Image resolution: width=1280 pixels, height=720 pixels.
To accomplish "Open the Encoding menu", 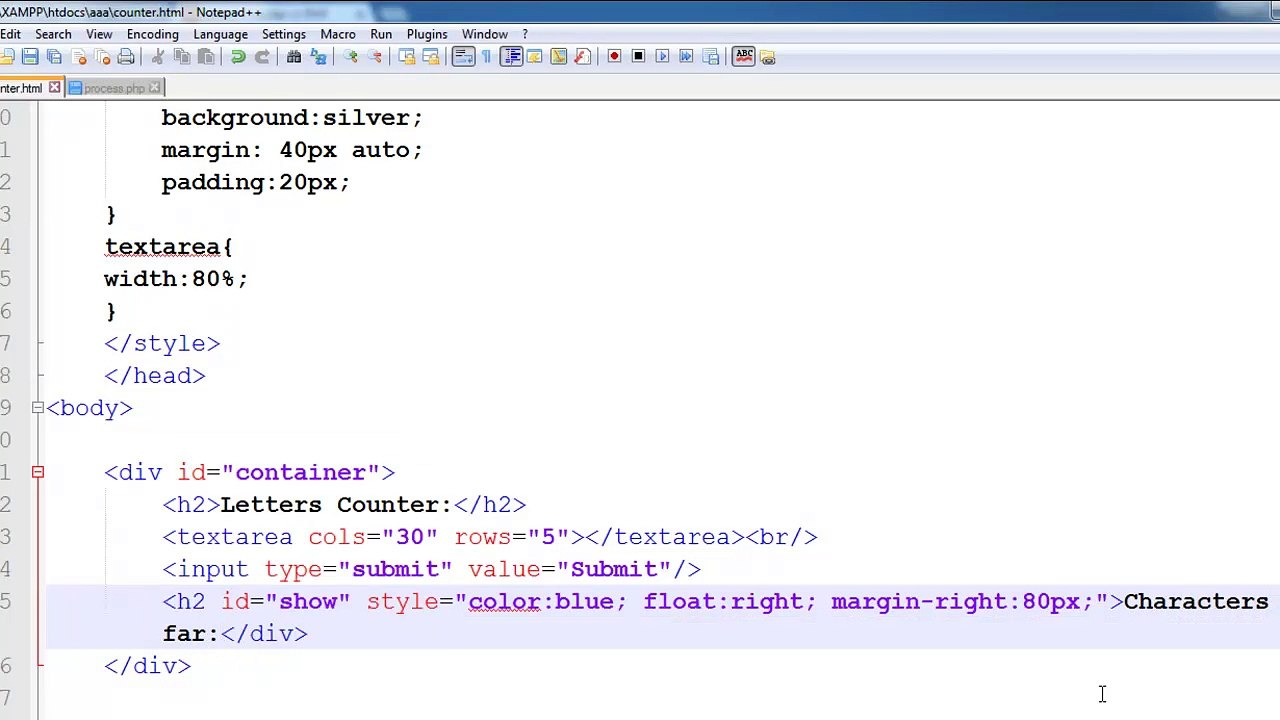I will tap(152, 34).
